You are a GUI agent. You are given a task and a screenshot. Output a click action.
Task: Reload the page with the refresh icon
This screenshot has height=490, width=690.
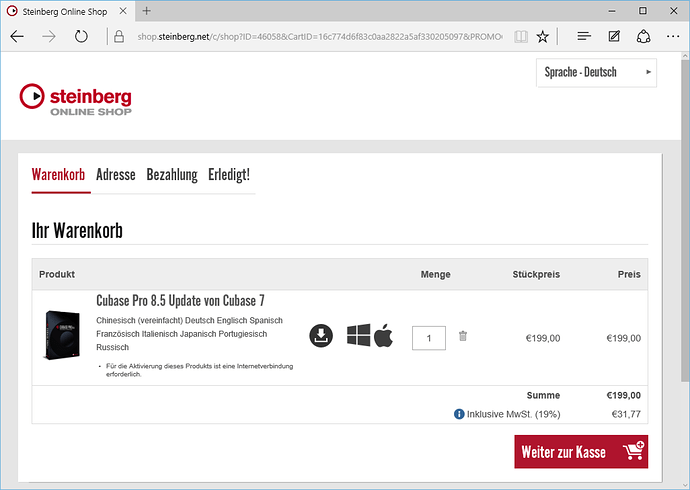(x=81, y=37)
